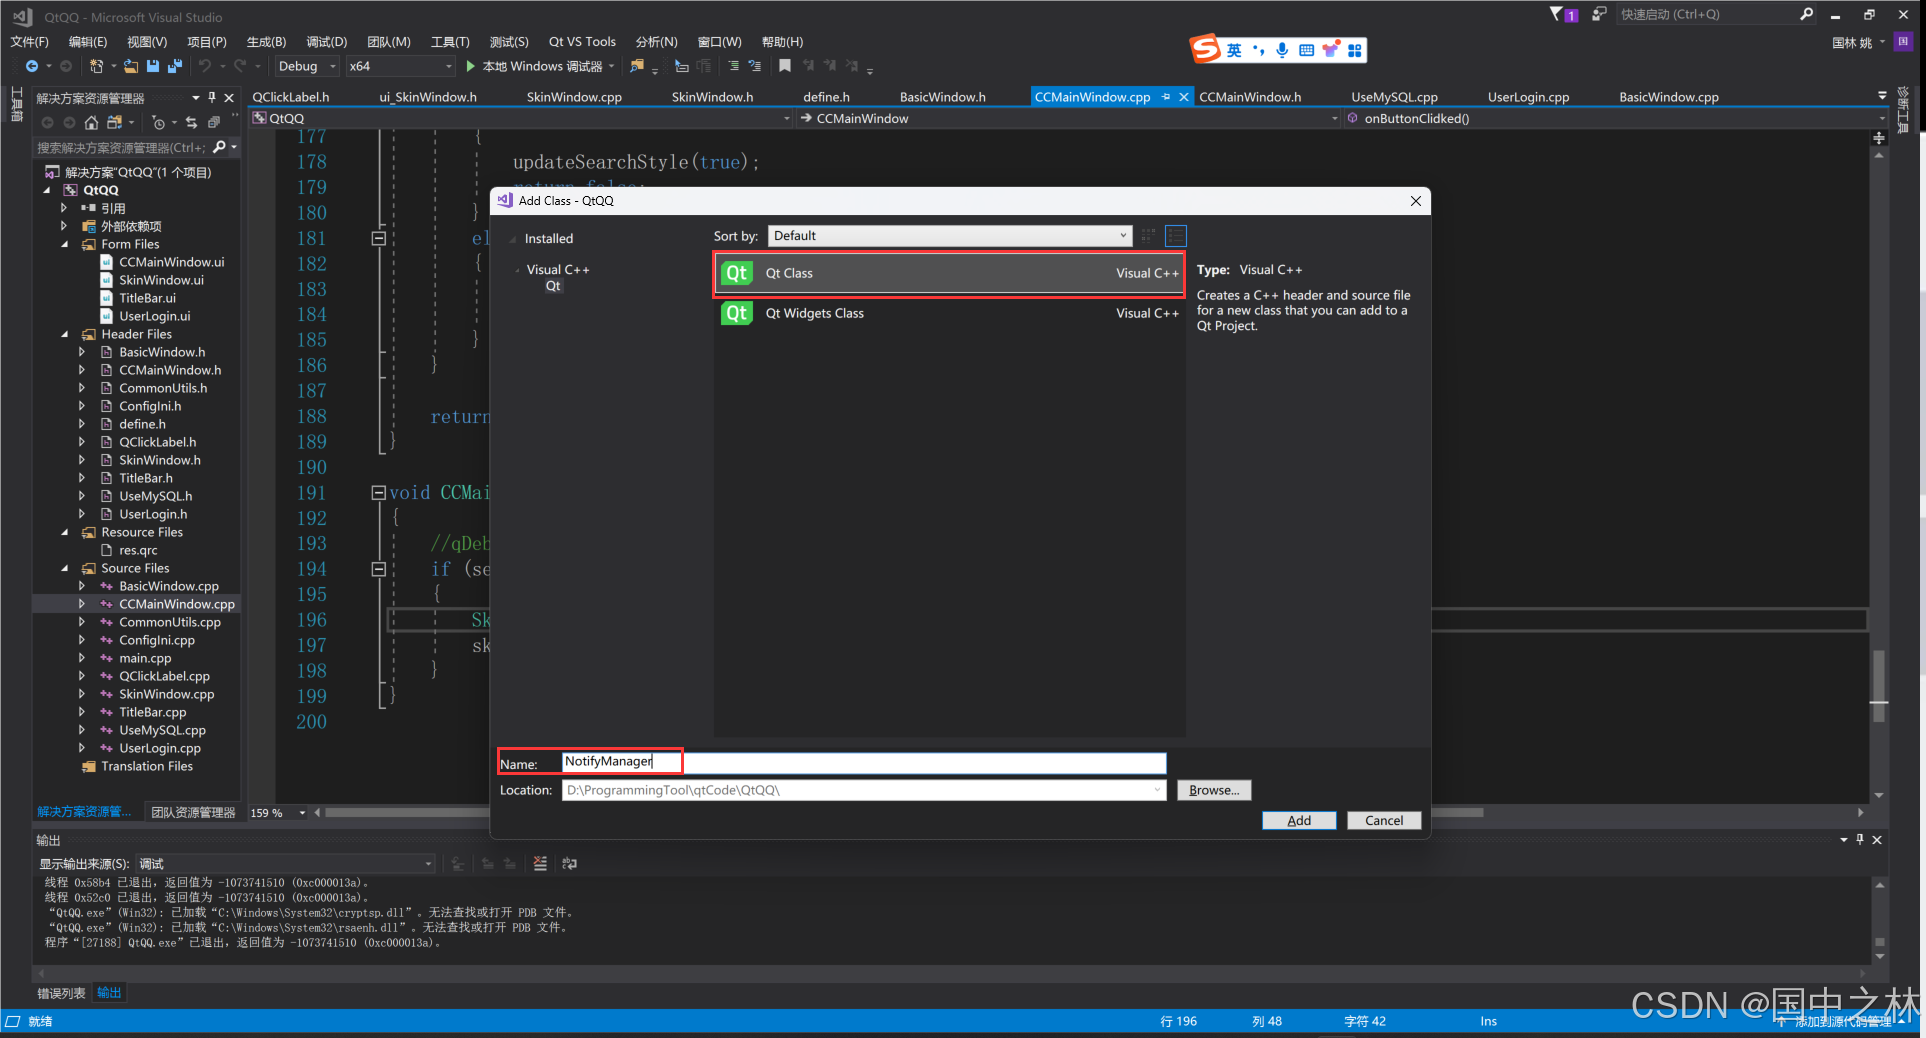Collapse Visual C++ node in dialog
This screenshot has width=1926, height=1038.
517,270
